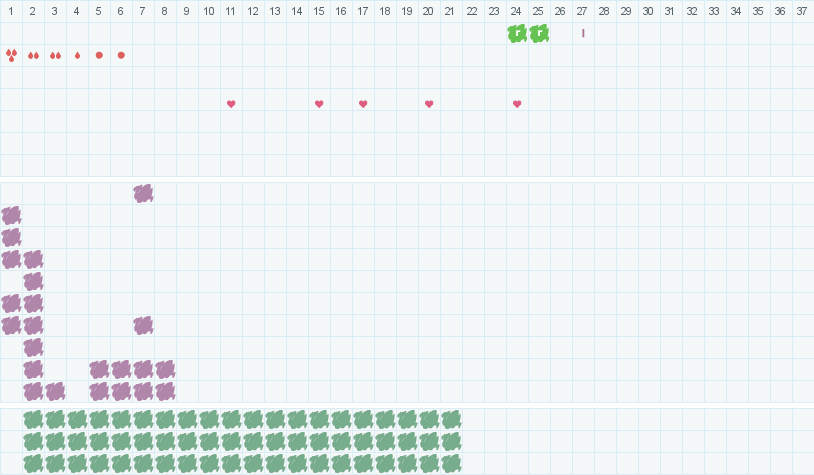This screenshot has width=814, height=475.
Task: Click the upper purple scribble in day 5 column
Action: [99, 370]
